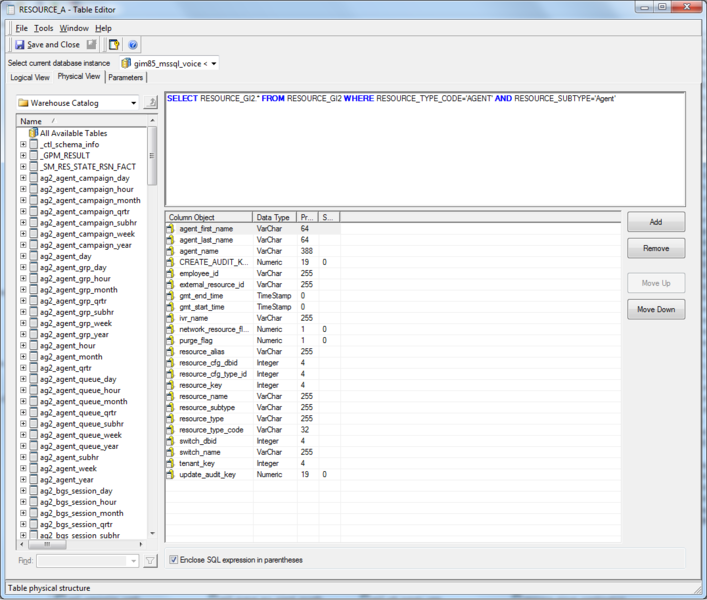Open the Find combo box dropdown
707x600 pixels.
[133, 561]
